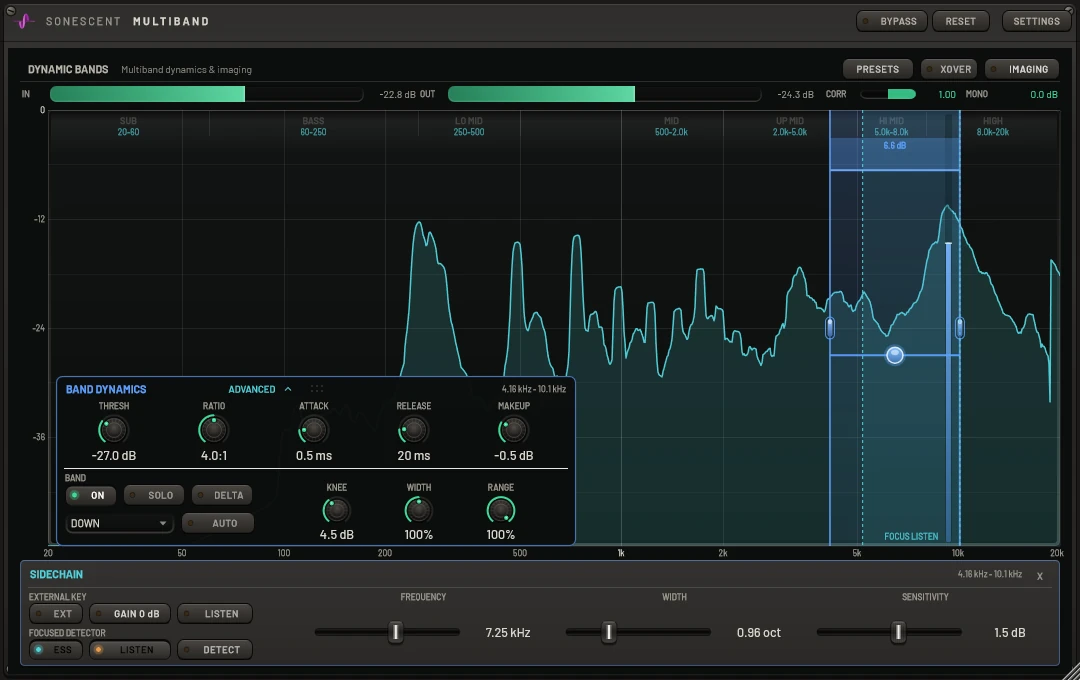Close the SIDECHAIN panel with X
This screenshot has height=680, width=1080.
pos(1039,576)
